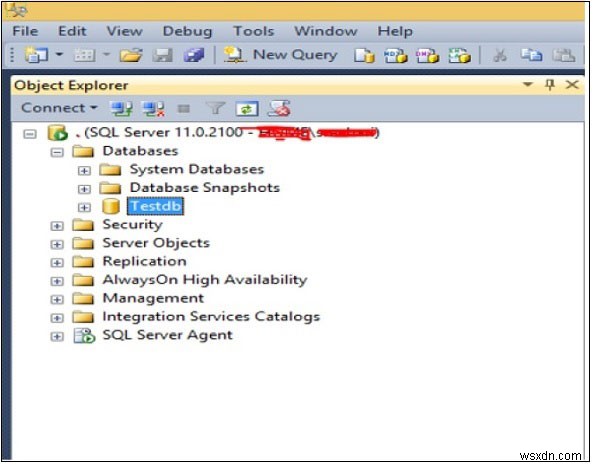Click the Open File folder icon
This screenshot has height=466, width=593.
tap(131, 56)
